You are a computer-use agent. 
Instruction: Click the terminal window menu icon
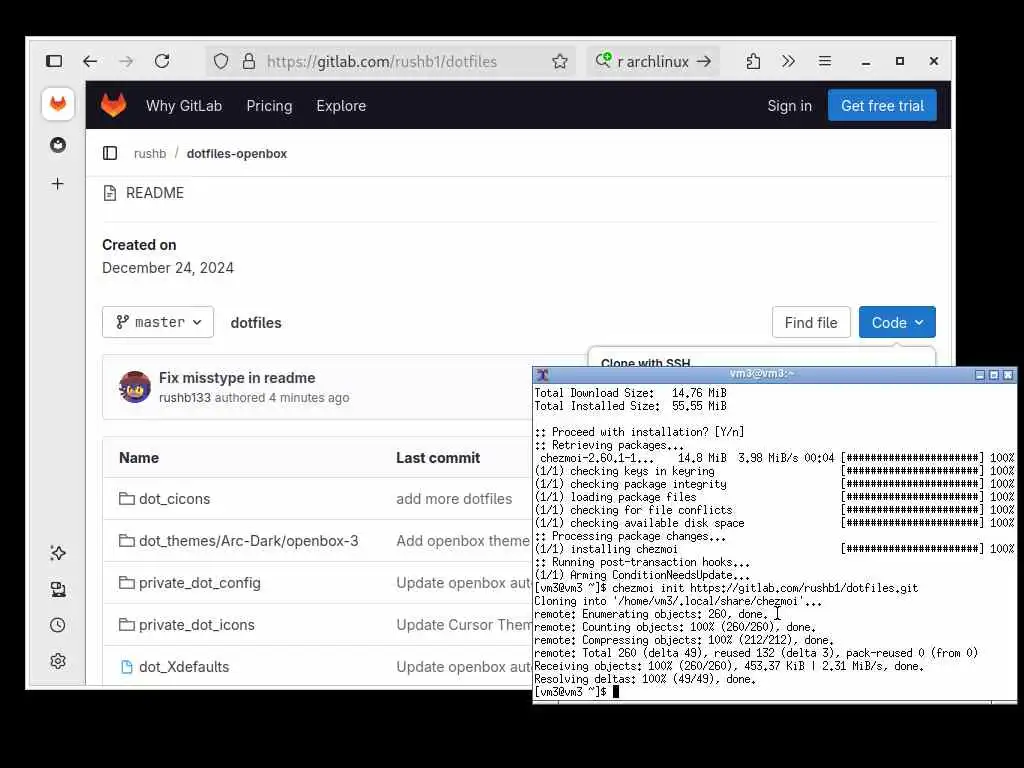[542, 375]
